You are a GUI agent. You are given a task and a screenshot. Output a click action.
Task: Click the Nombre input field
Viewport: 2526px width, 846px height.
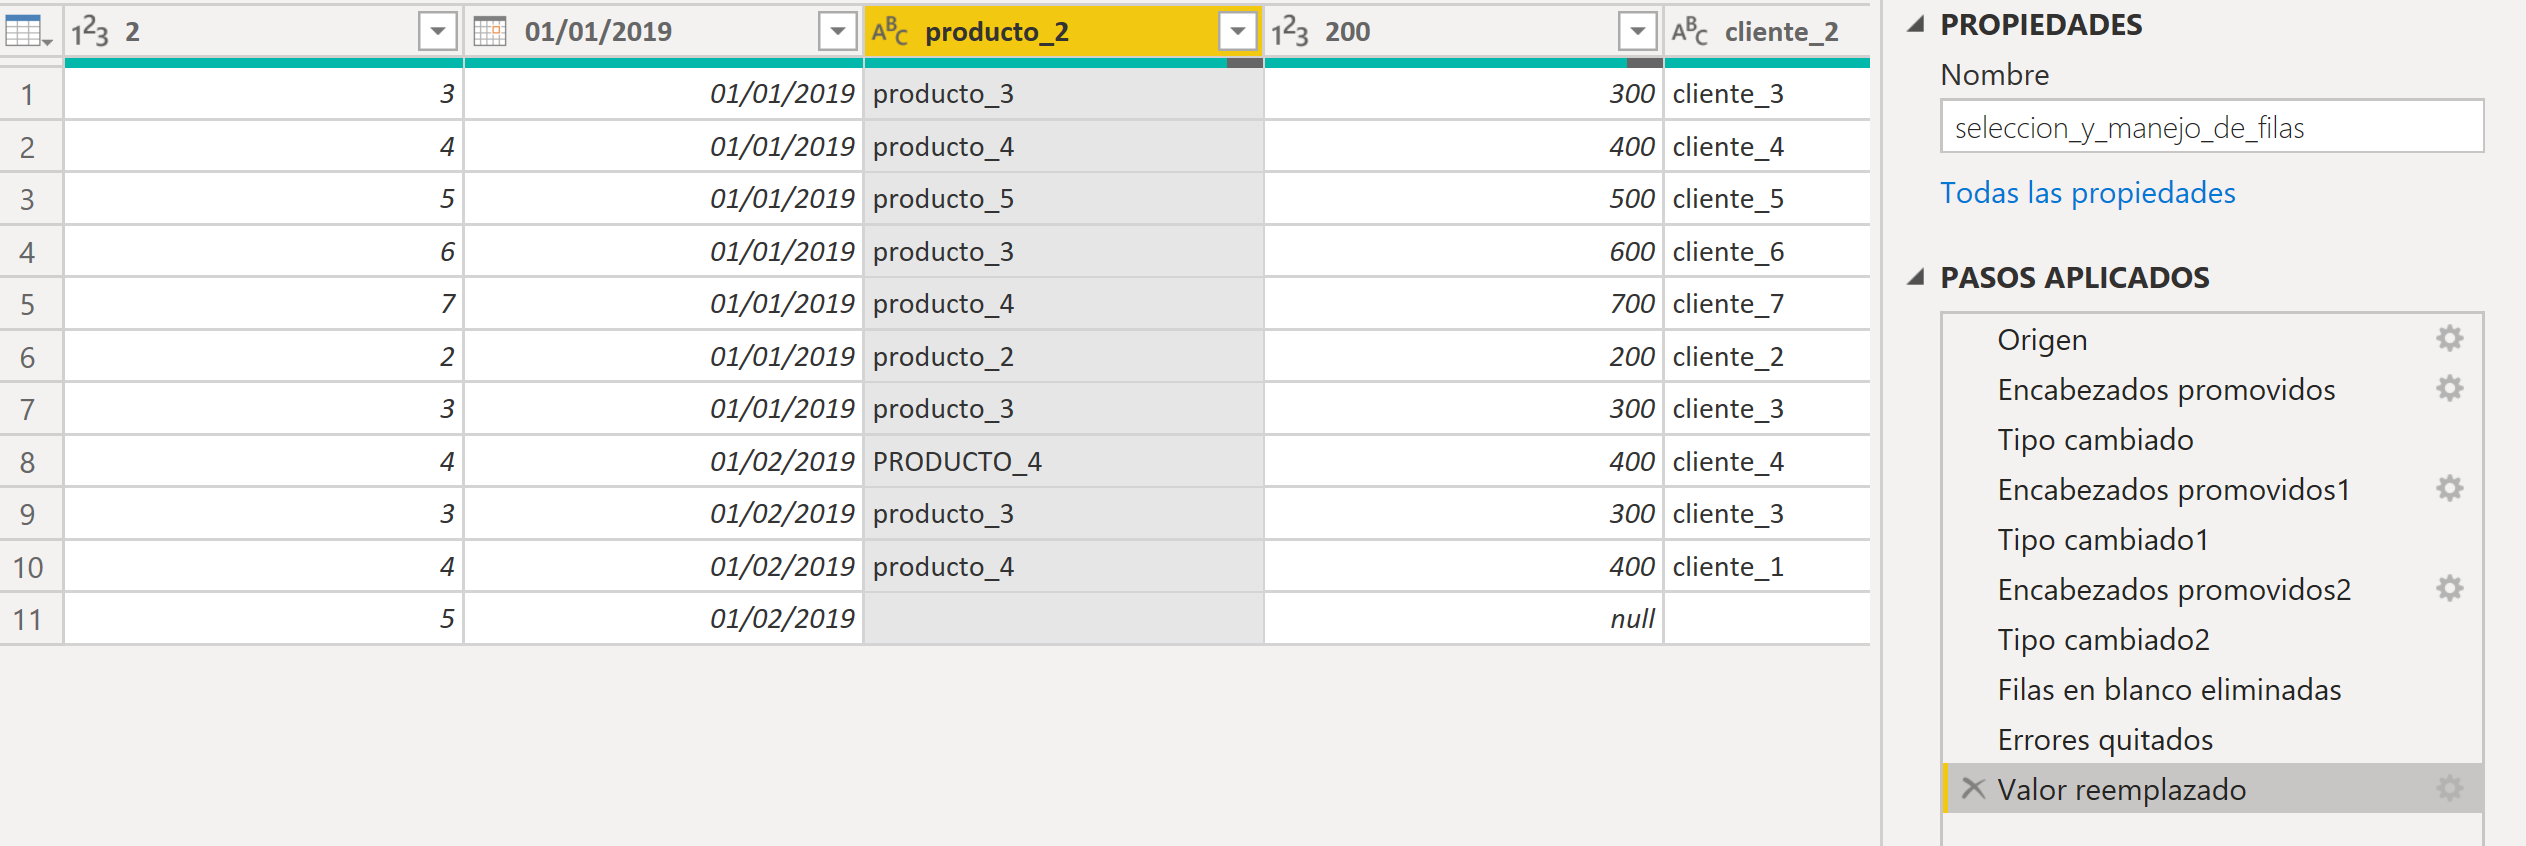point(2212,127)
